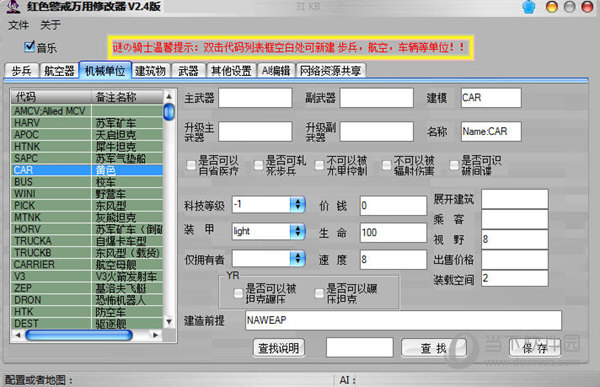The image size is (600, 387).
Task: Click the search text box beside 查找
Action: point(359,348)
